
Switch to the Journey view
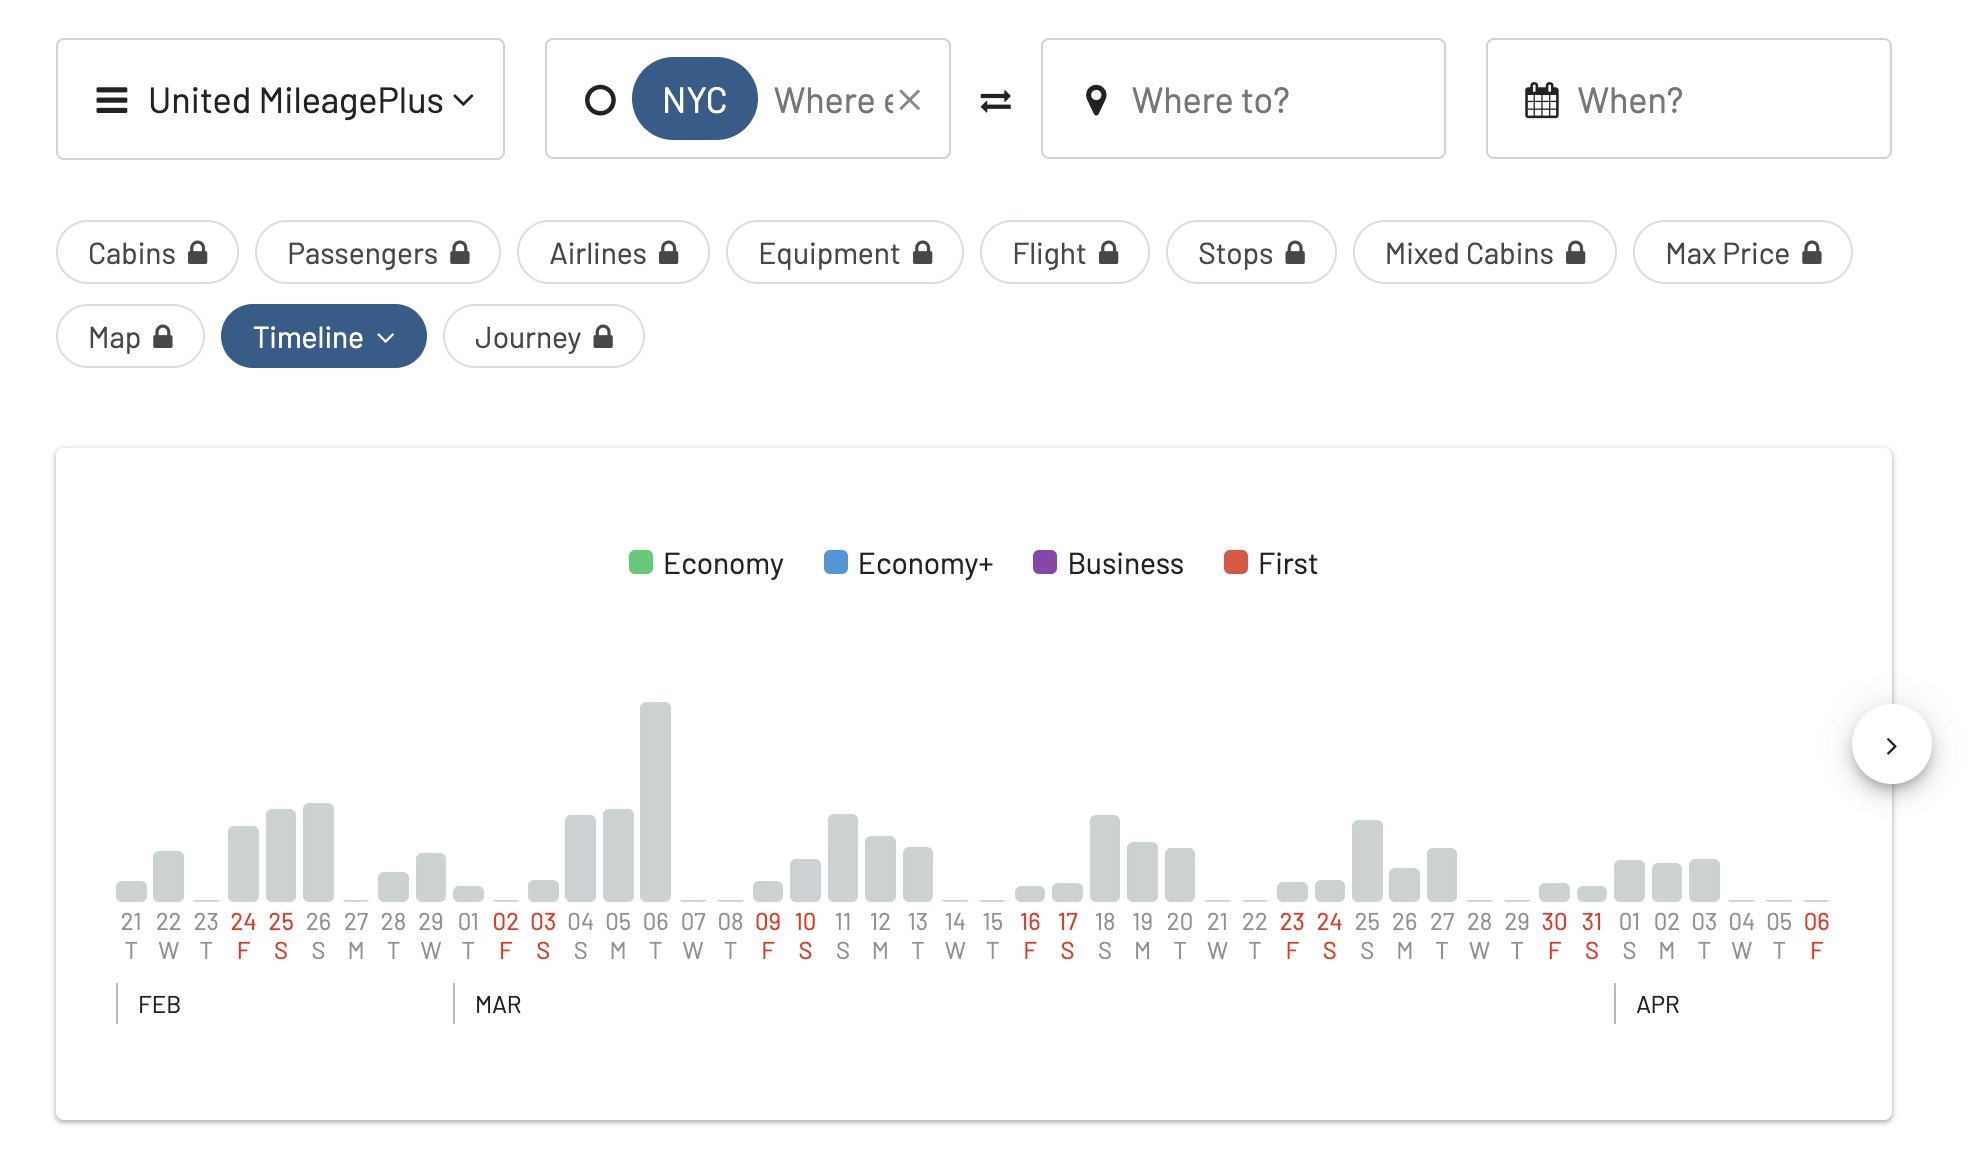(543, 336)
